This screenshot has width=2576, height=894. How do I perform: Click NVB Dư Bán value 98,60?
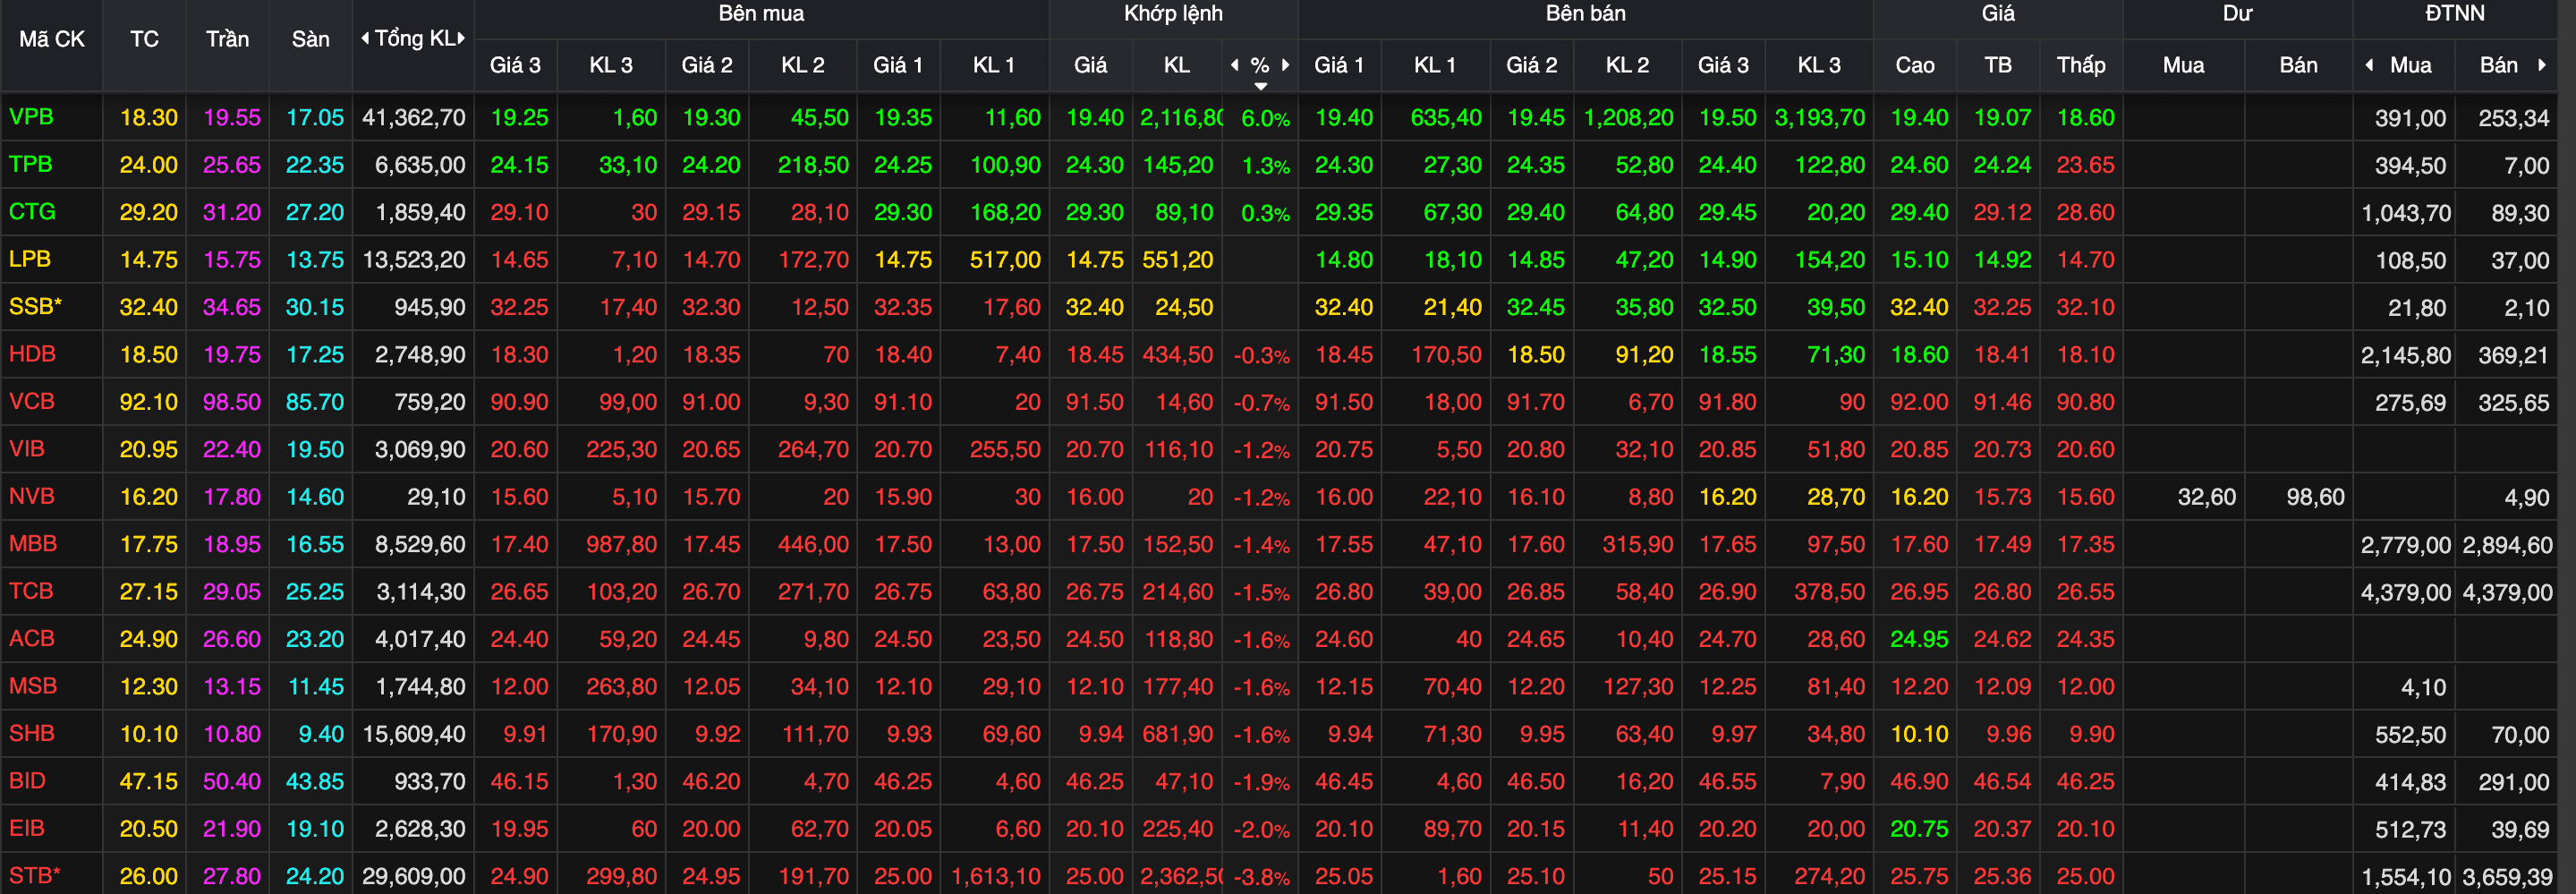(x=2315, y=497)
